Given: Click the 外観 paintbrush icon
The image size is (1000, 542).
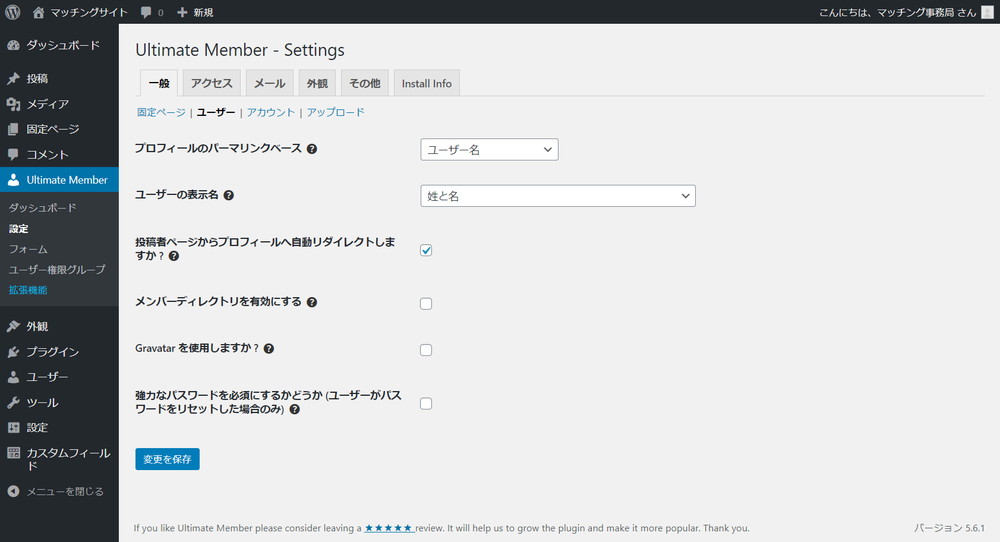Looking at the screenshot, I should click(x=13, y=326).
